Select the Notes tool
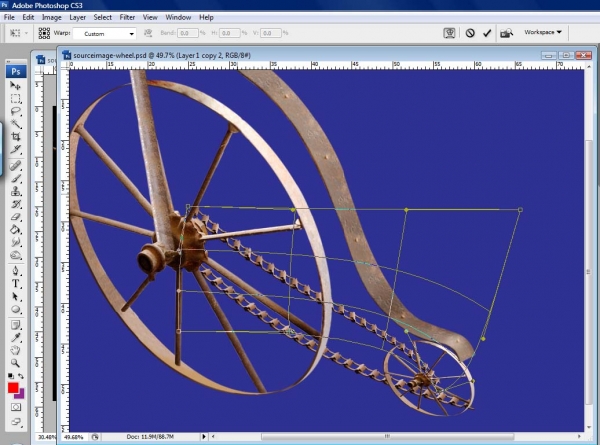This screenshot has height=445, width=600. click(15, 325)
